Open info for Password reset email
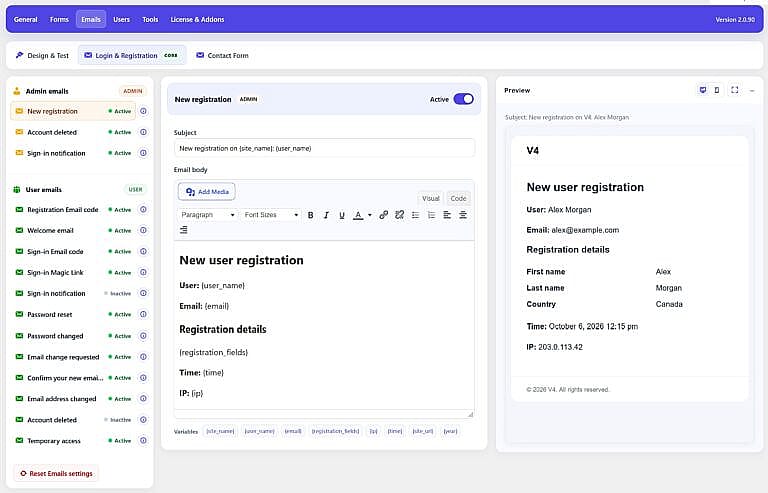 click(143, 314)
